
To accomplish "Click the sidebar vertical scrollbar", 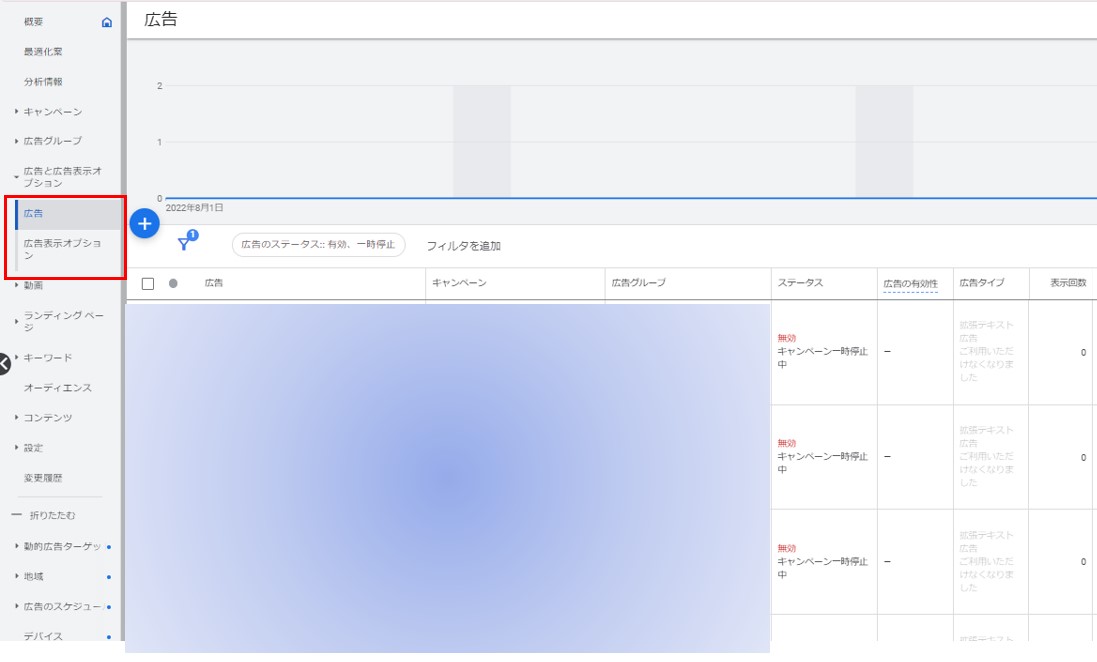I will coord(123,322).
